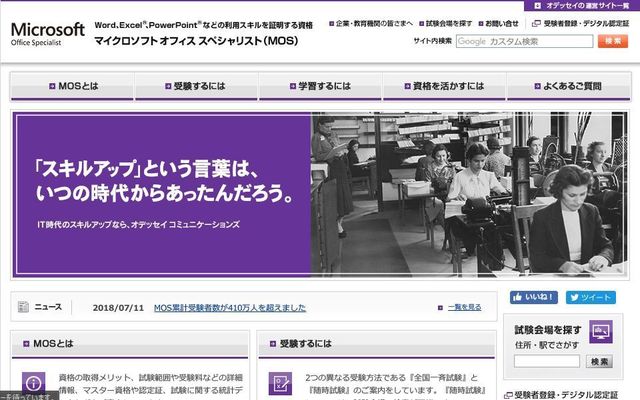
Task: Click the マイクロソフト オフィス スペシャリスト(MOS) title
Action: tap(196, 41)
